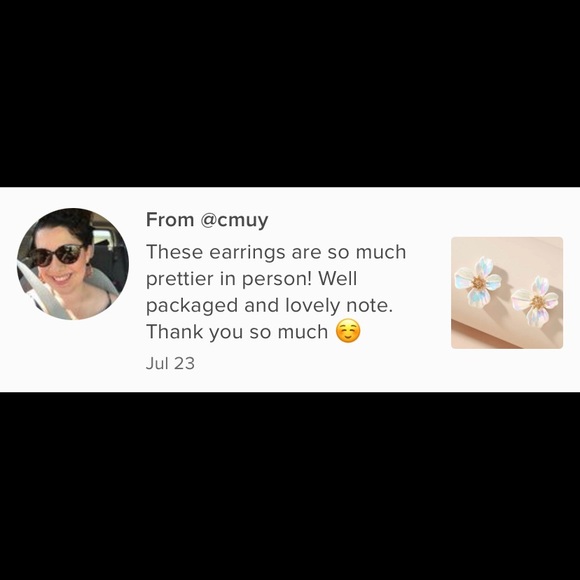This screenshot has height=580, width=580.
Task: Click the word packaged in the review
Action: point(192,307)
